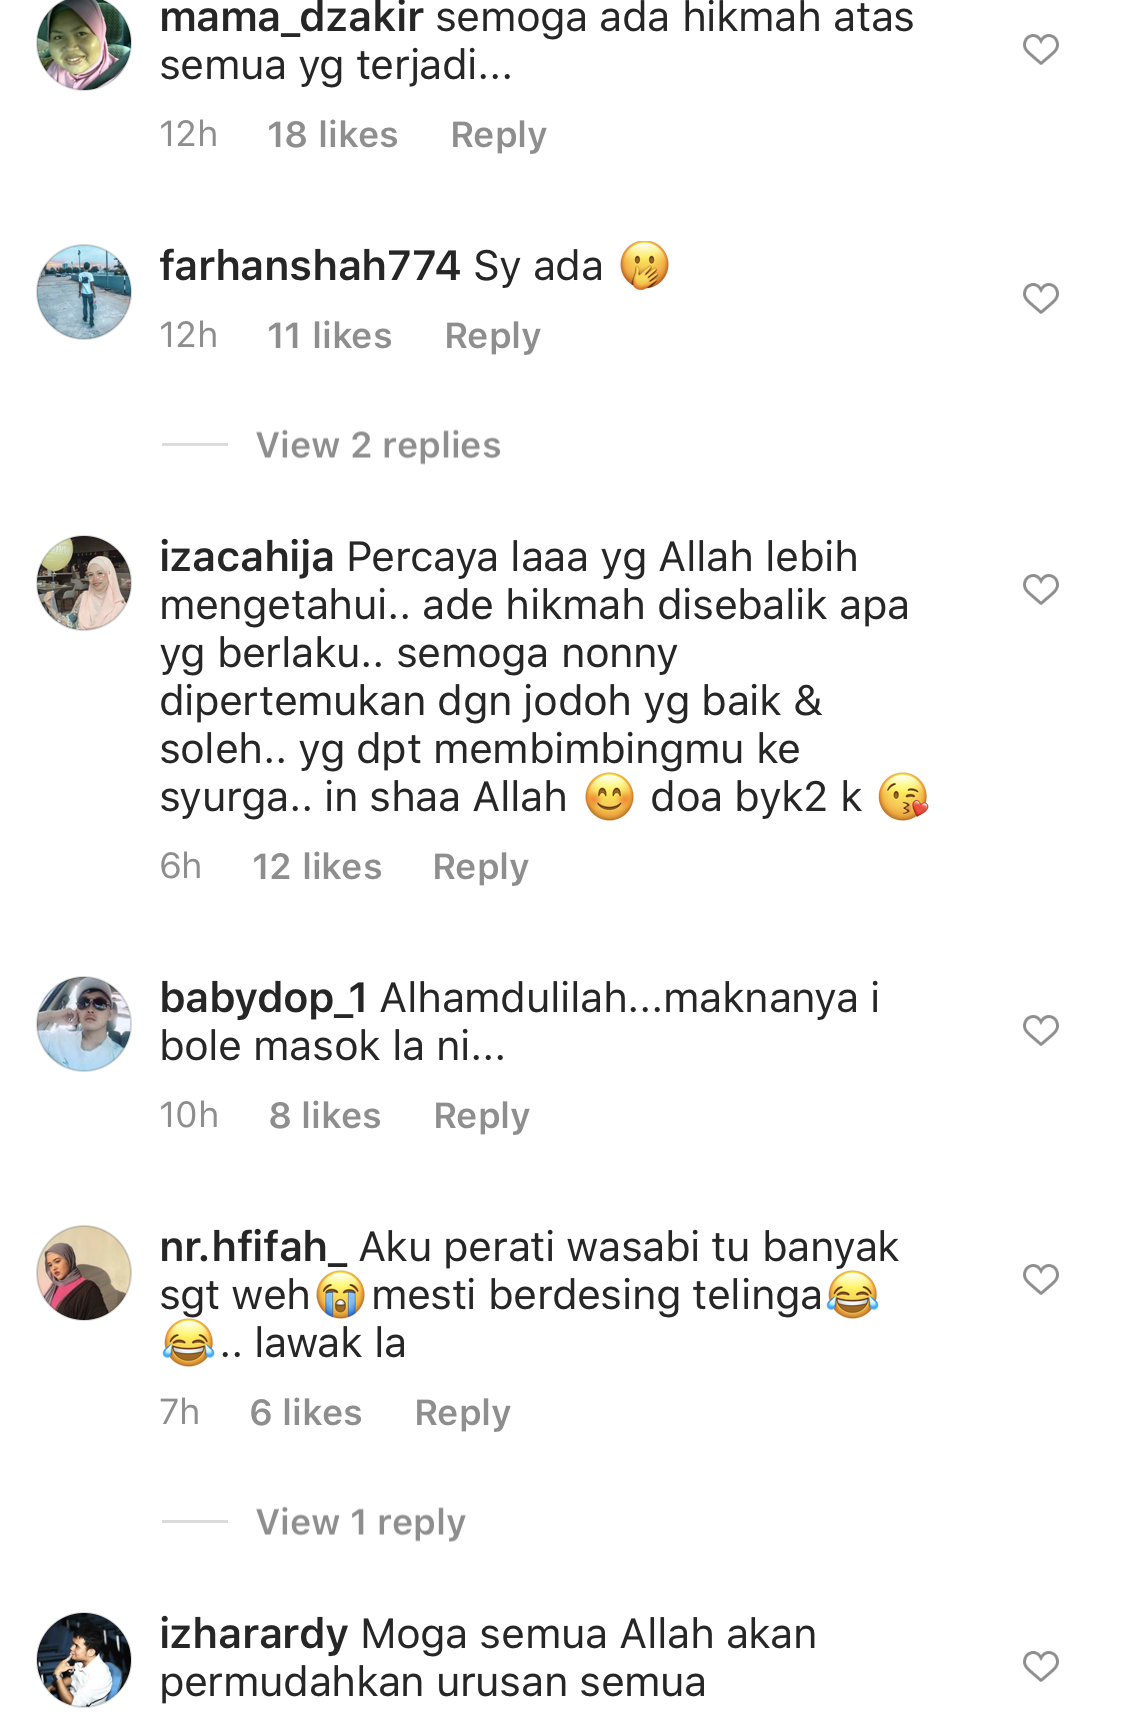Open izacahija's profile photo
This screenshot has height=1723, width=1125.
[x=84, y=583]
